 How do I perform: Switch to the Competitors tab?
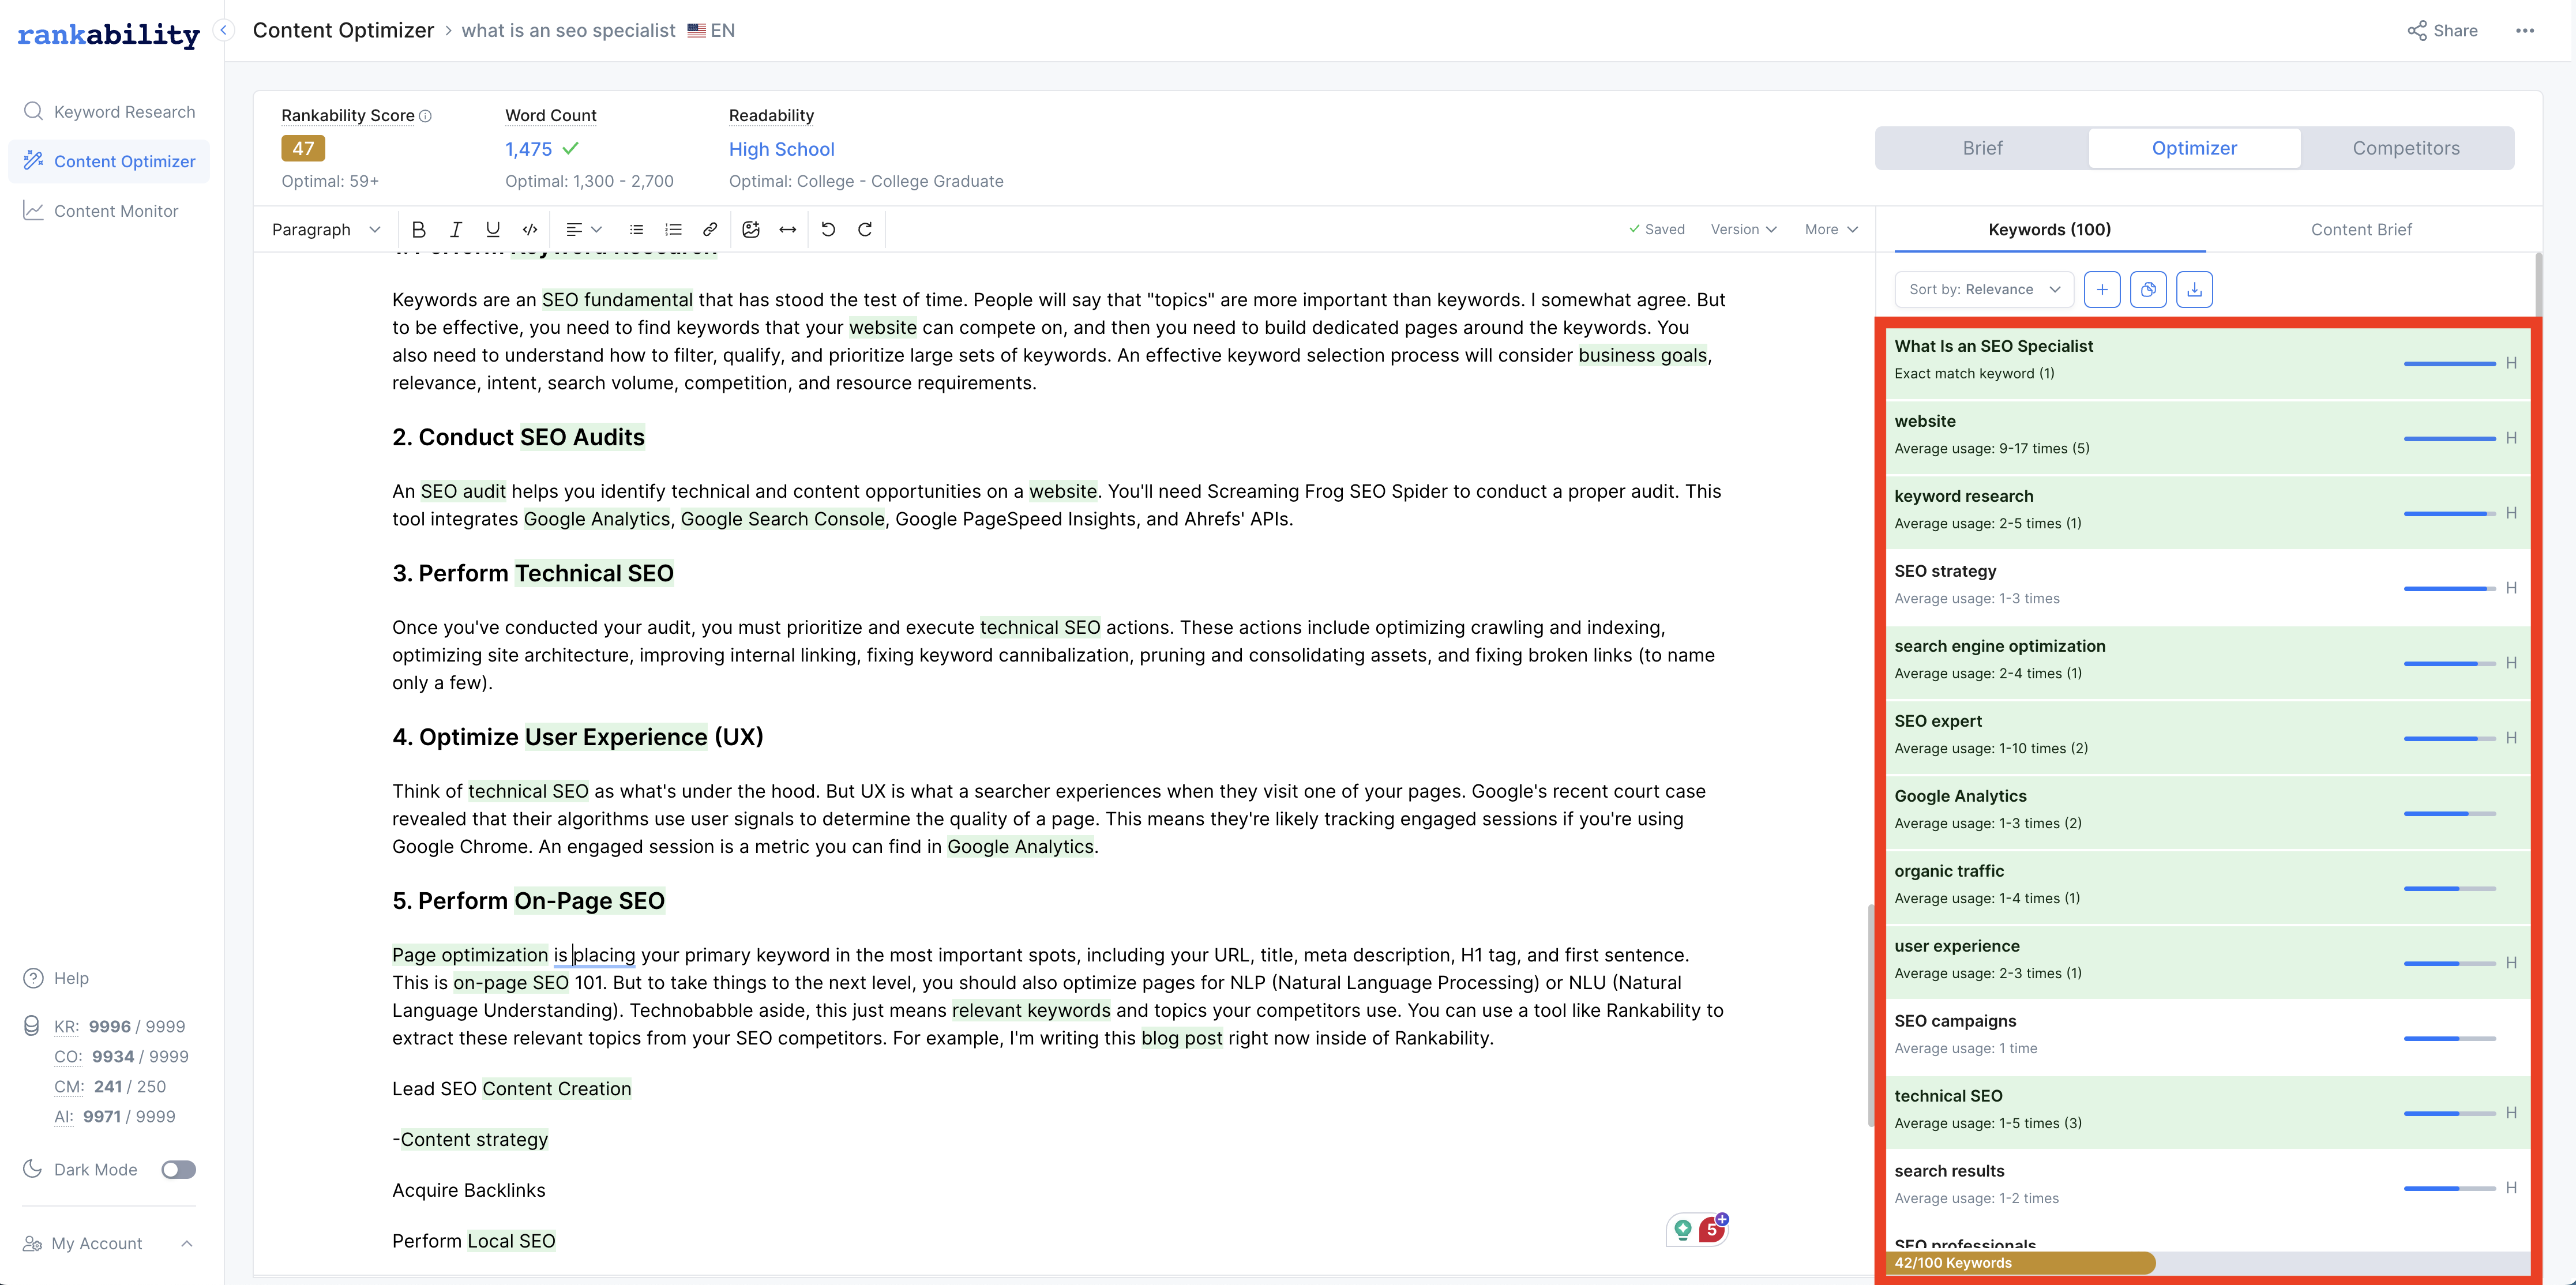pyautogui.click(x=2405, y=148)
